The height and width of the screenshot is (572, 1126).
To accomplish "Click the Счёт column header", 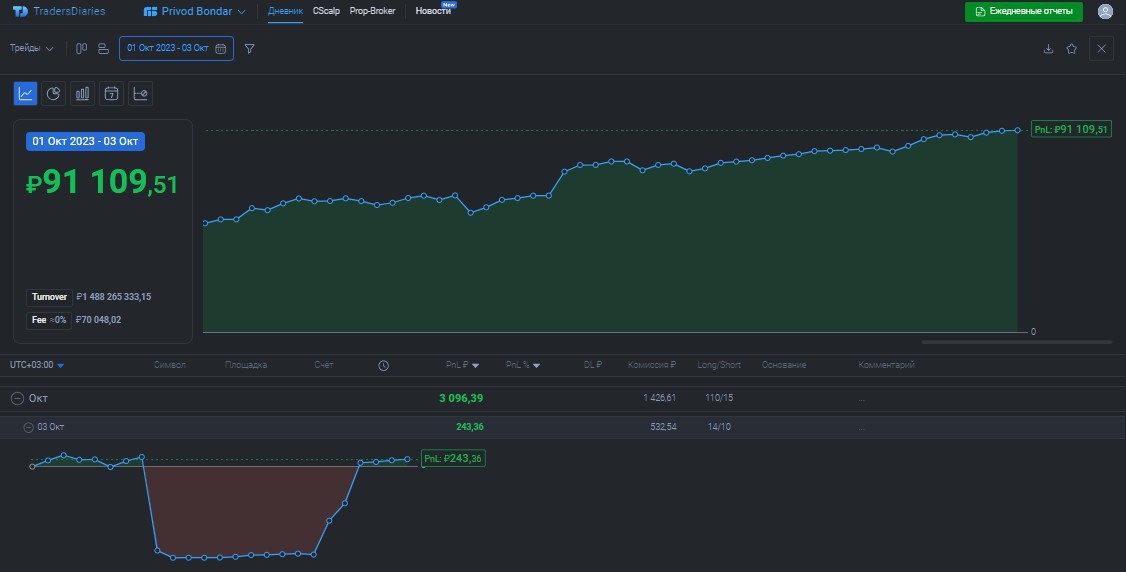I will pyautogui.click(x=324, y=365).
